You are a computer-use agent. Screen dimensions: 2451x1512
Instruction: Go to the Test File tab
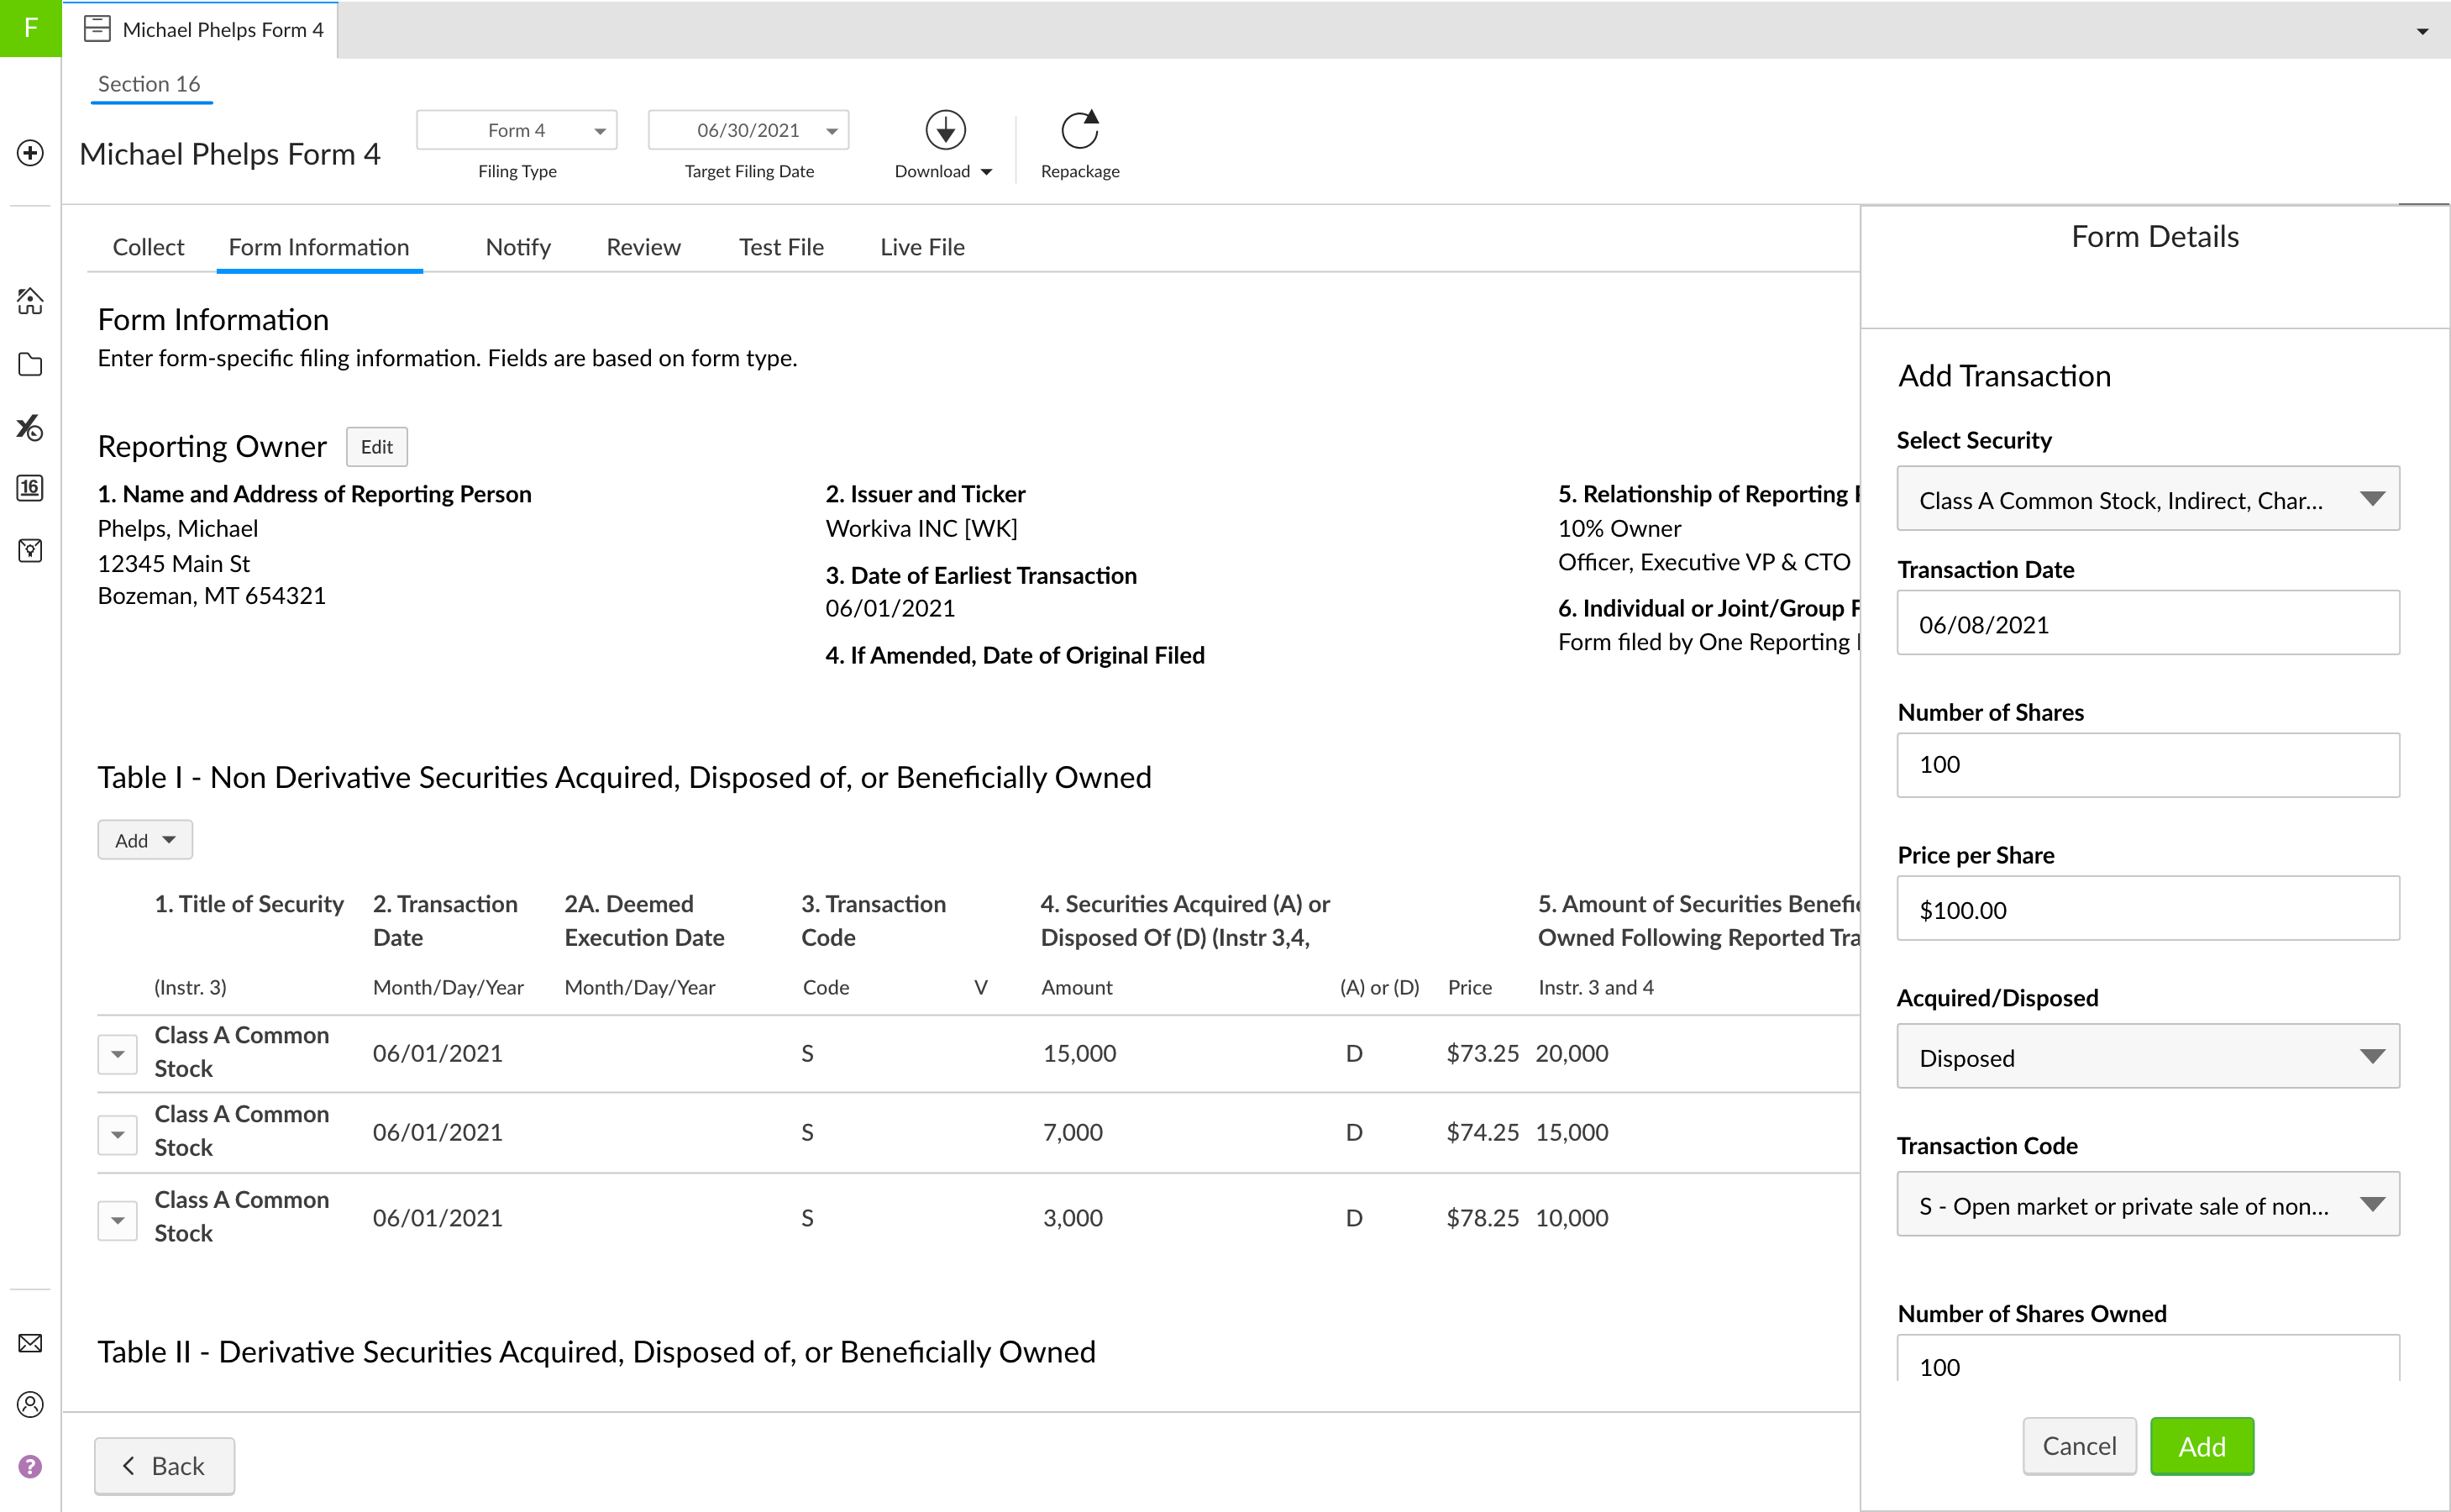click(781, 247)
